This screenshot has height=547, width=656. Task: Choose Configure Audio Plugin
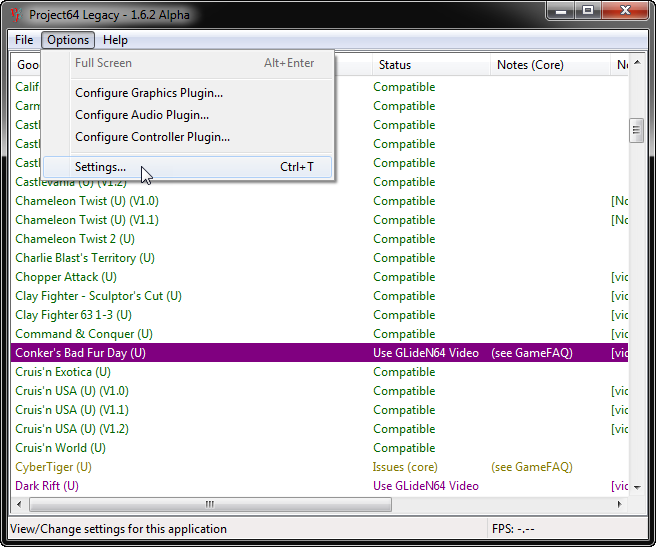point(188,115)
